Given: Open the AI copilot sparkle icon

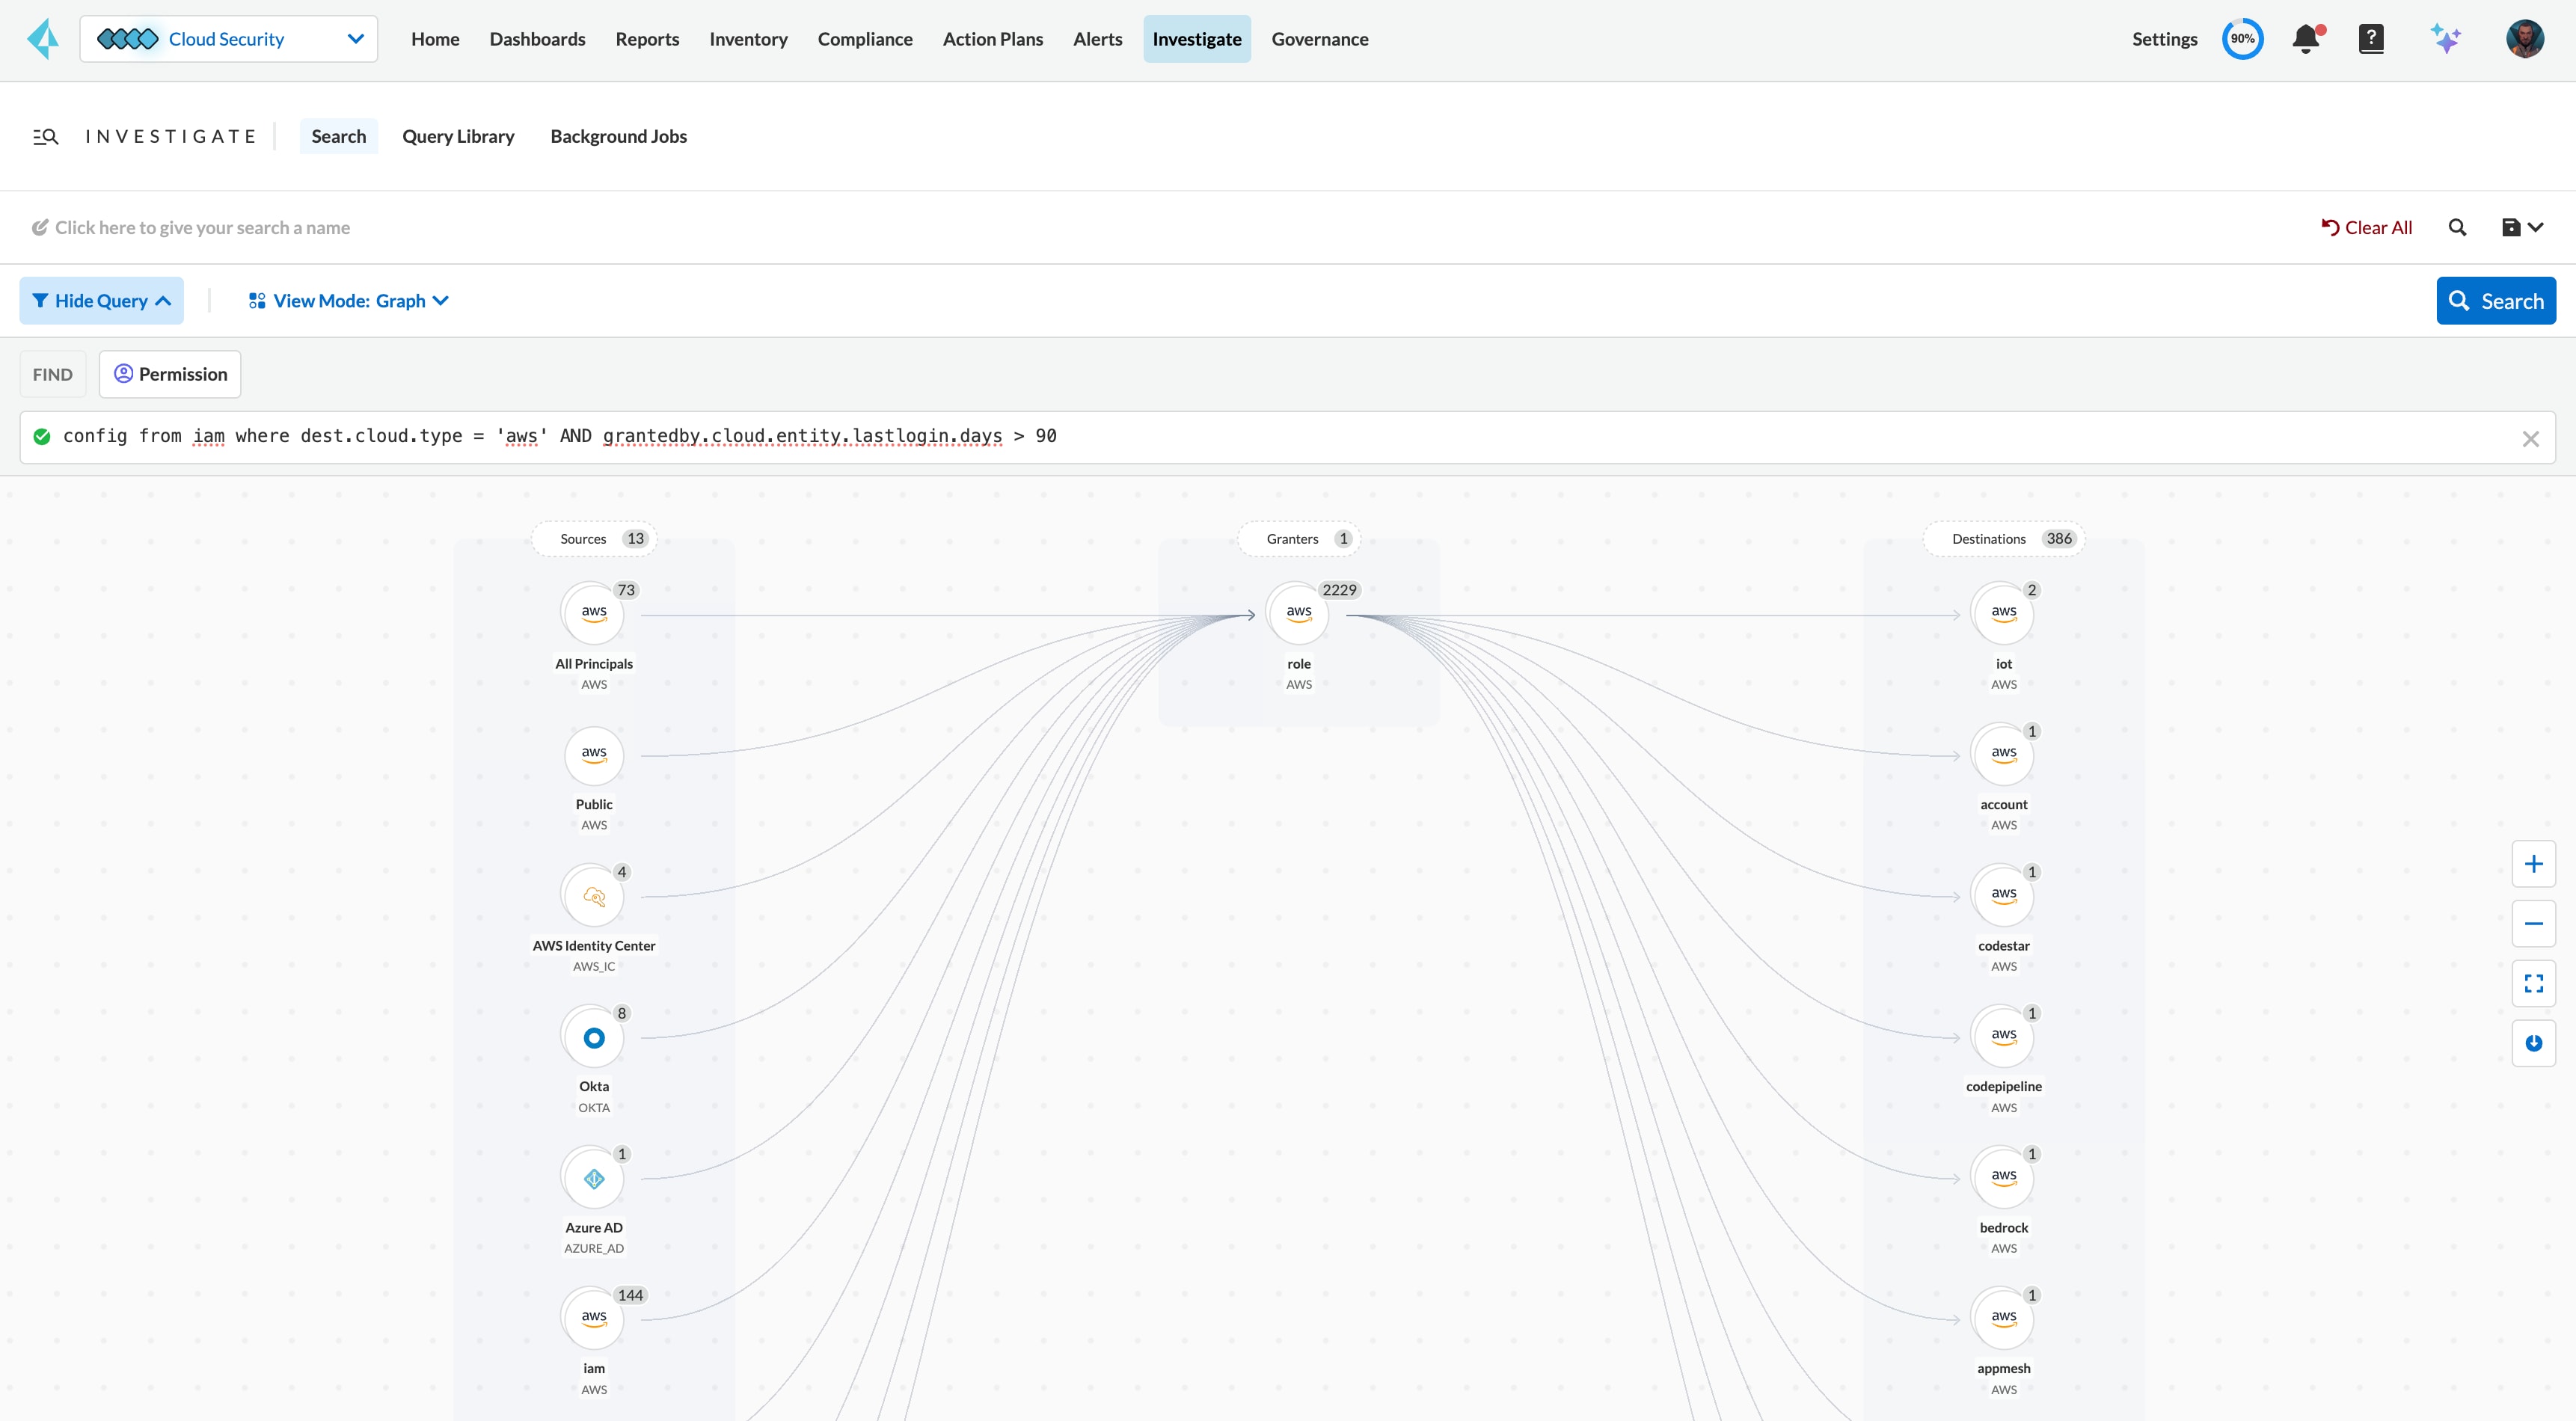Looking at the screenshot, I should (x=2445, y=39).
